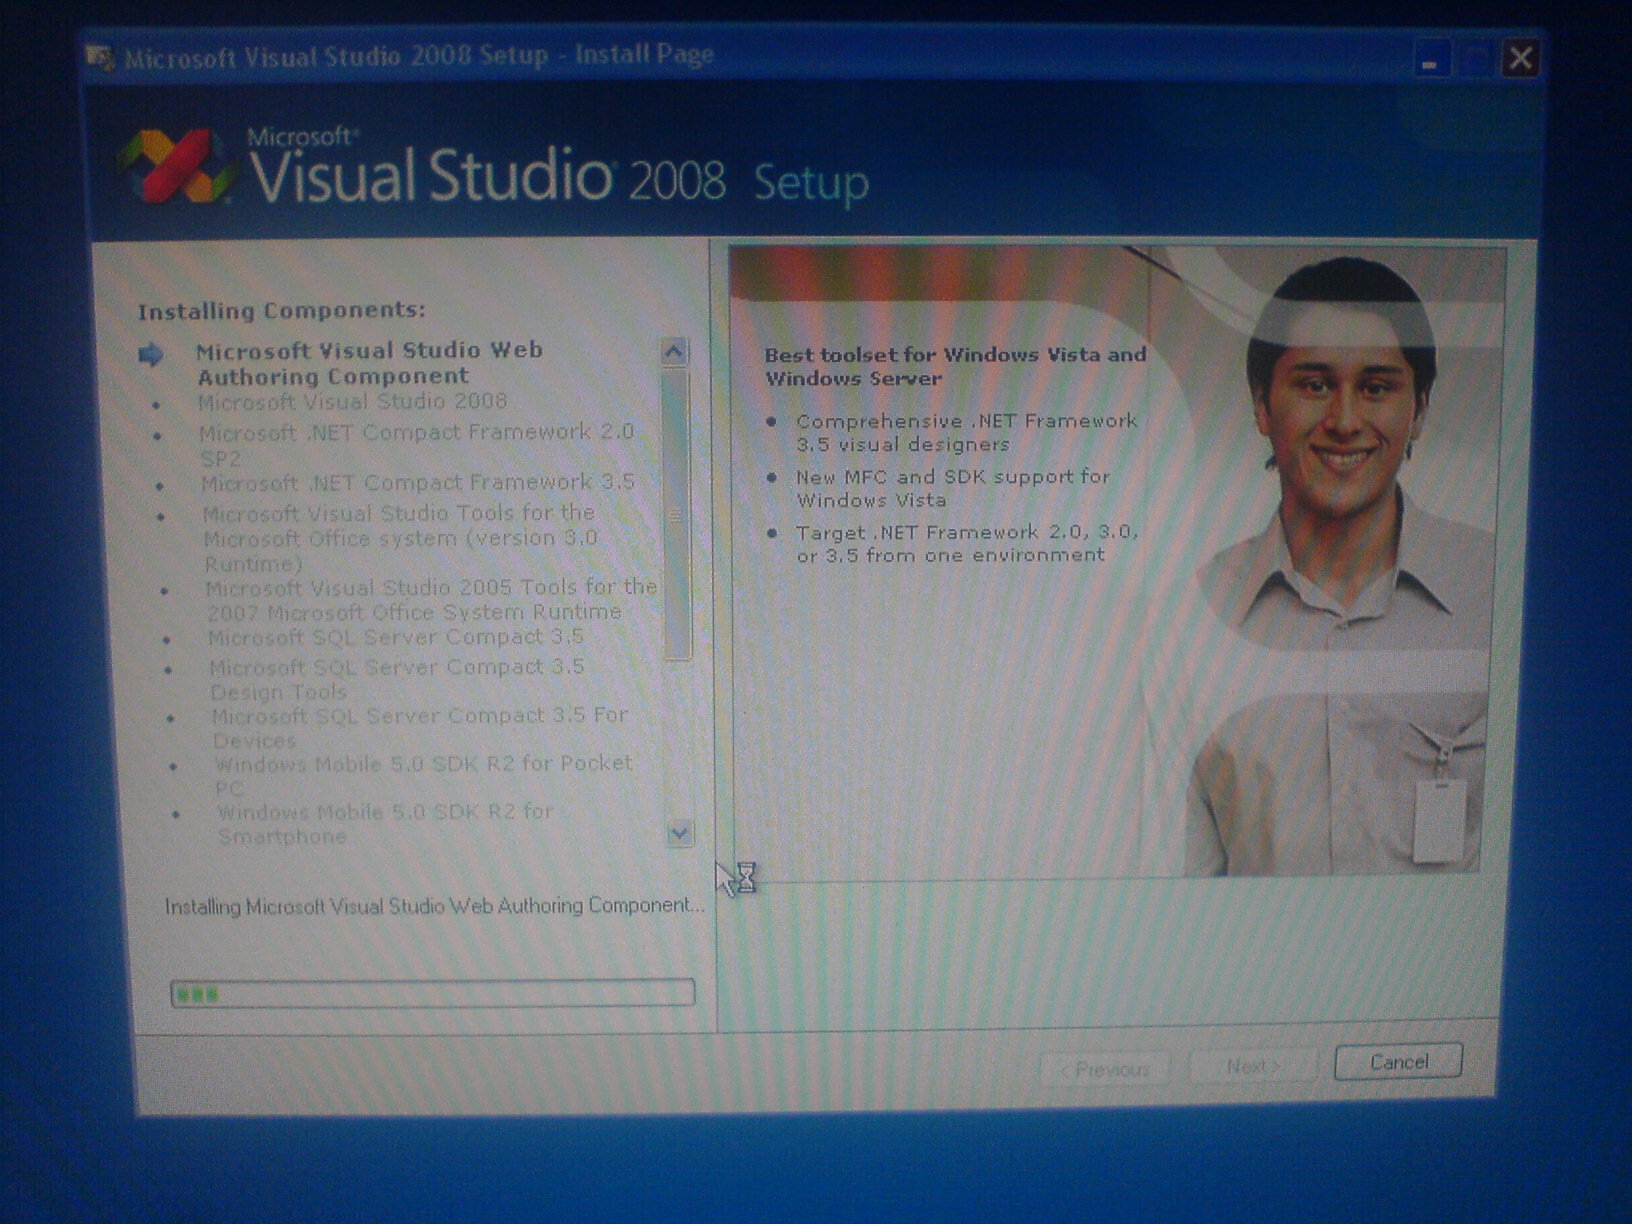Screen dimensions: 1632x1224
Task: Click the component list scrollbar thumb
Action: point(677,515)
